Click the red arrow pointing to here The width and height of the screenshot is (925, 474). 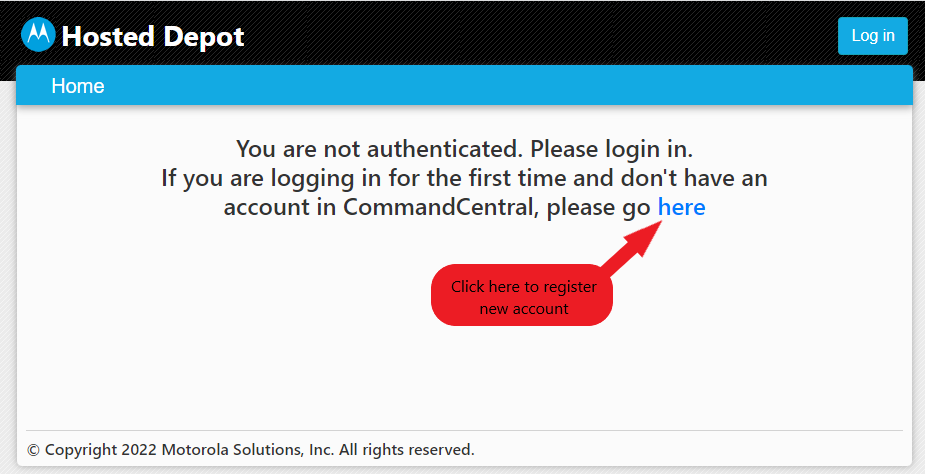(634, 247)
